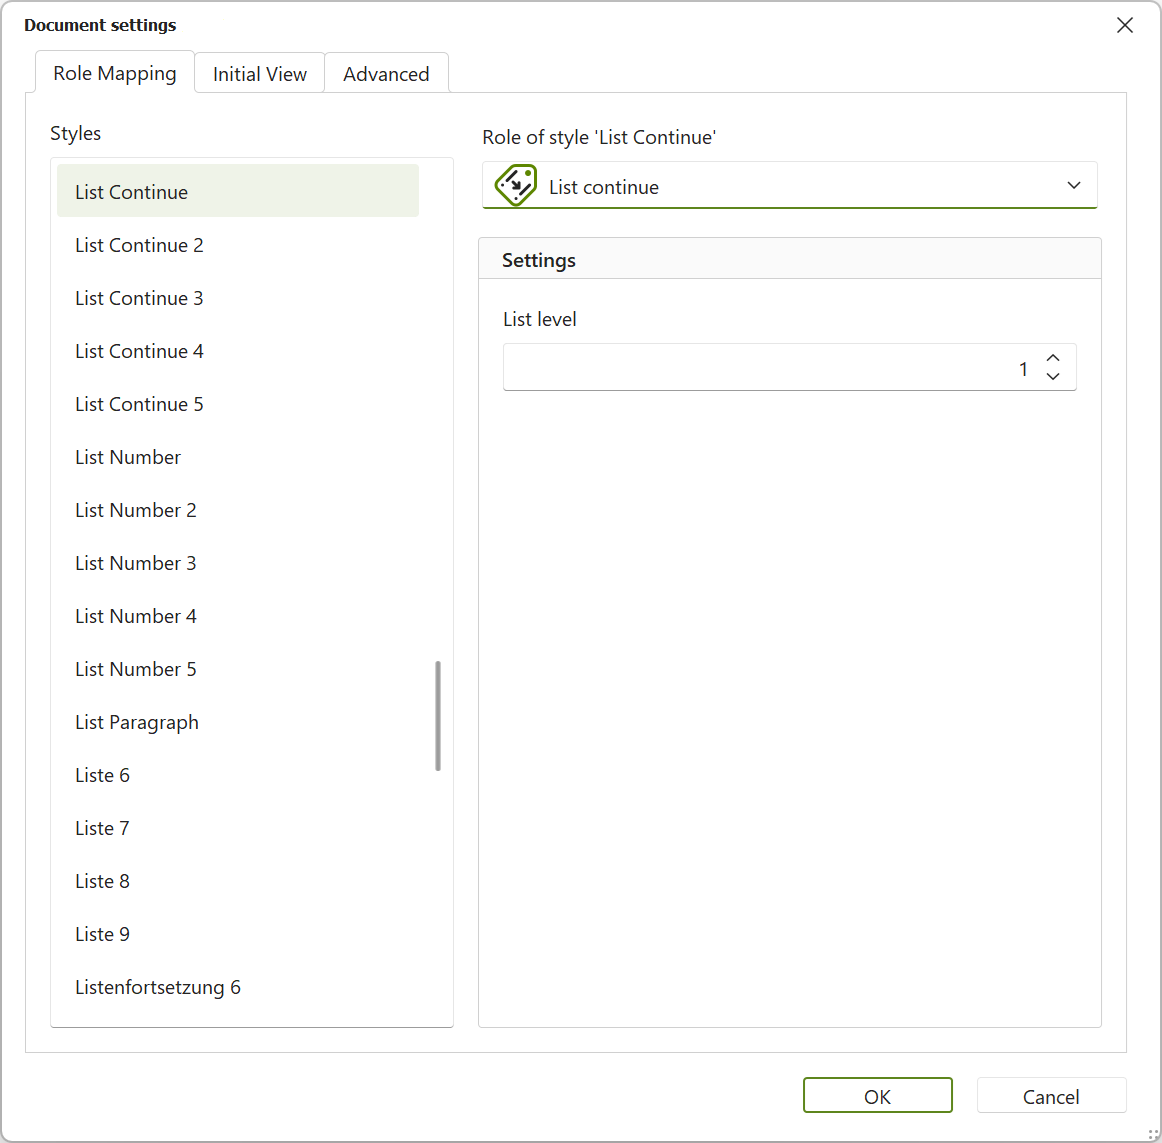This screenshot has width=1162, height=1143.
Task: Select the Liste 6 style
Action: click(x=238, y=775)
